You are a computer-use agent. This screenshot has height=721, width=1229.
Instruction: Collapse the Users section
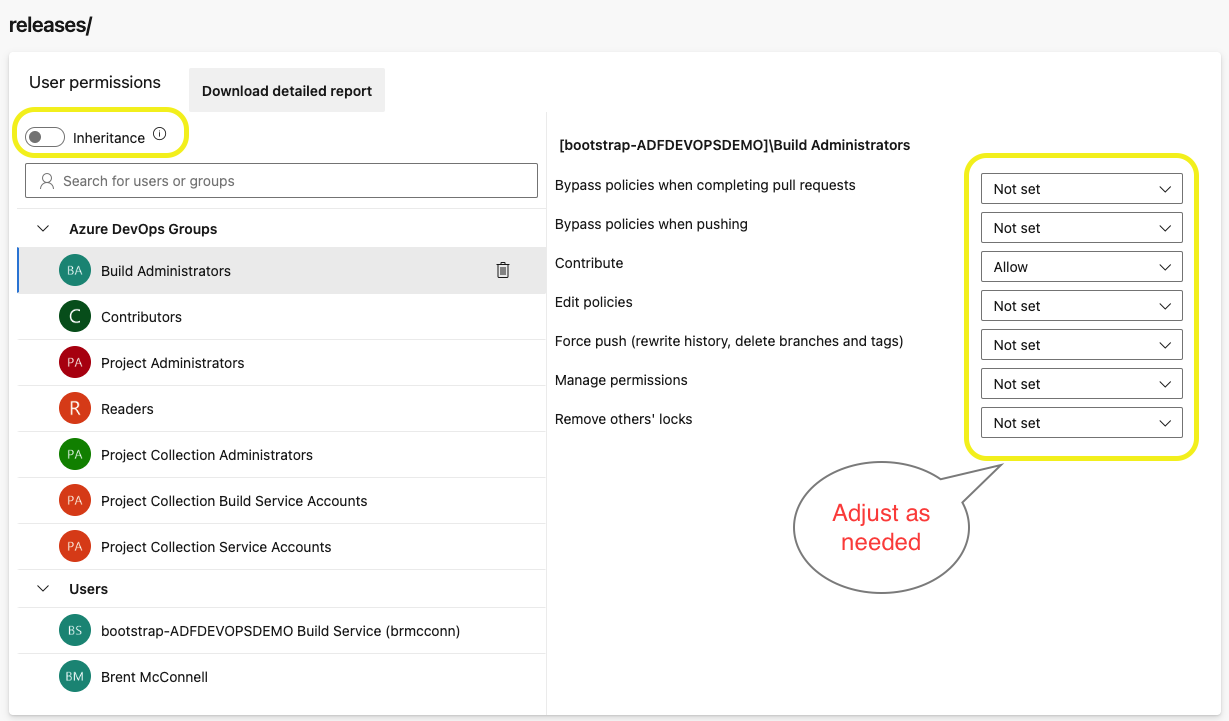click(x=43, y=589)
